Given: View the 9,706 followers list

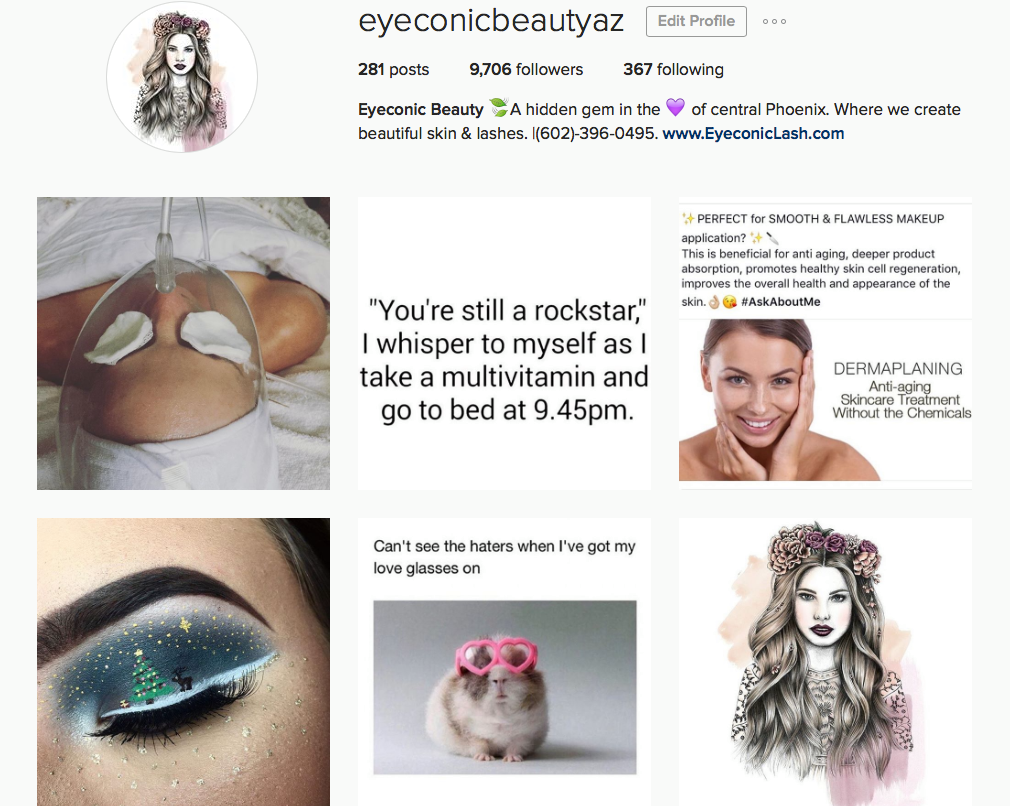Looking at the screenshot, I should point(526,69).
